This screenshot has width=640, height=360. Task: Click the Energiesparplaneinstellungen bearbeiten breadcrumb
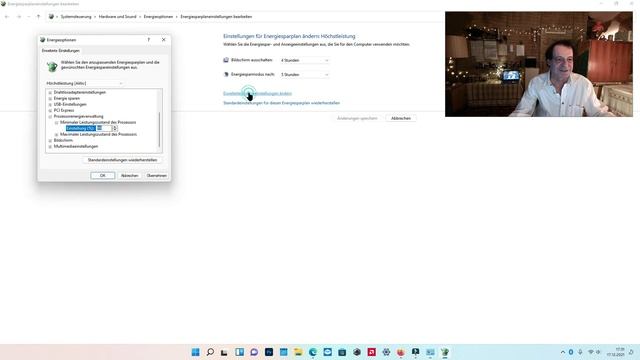(216, 17)
